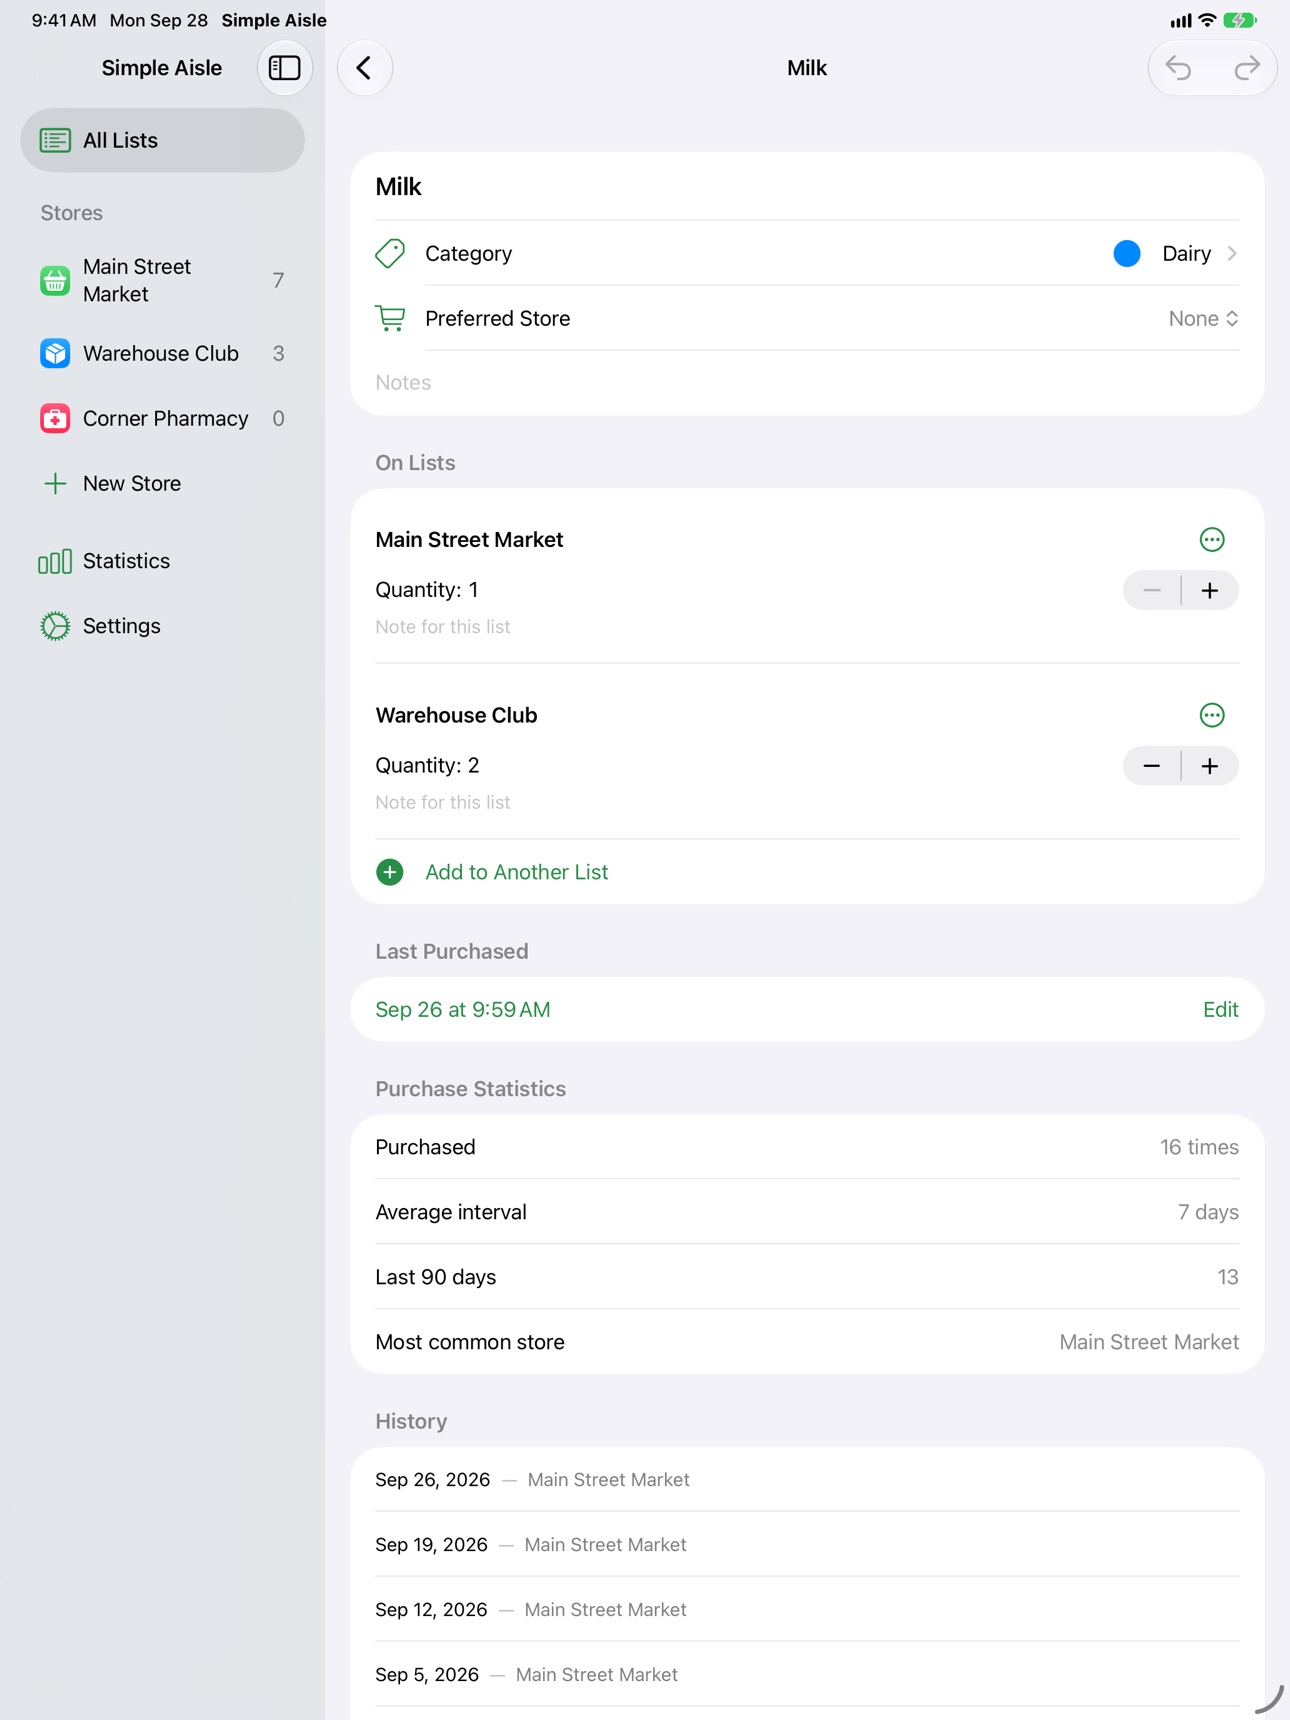1290x1720 pixels.
Task: Click the Main Street Market basket icon
Action: (x=55, y=280)
